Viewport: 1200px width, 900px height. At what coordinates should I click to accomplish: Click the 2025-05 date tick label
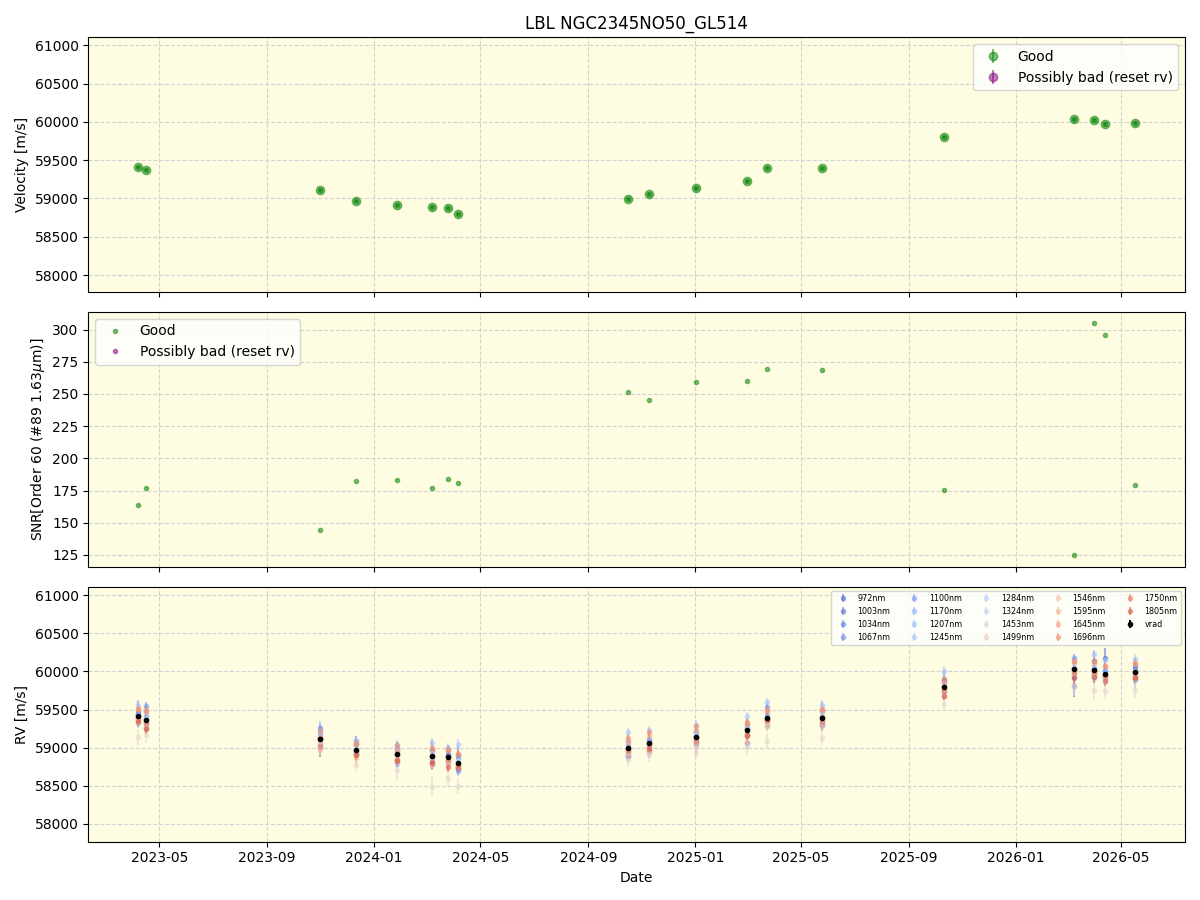click(x=801, y=856)
